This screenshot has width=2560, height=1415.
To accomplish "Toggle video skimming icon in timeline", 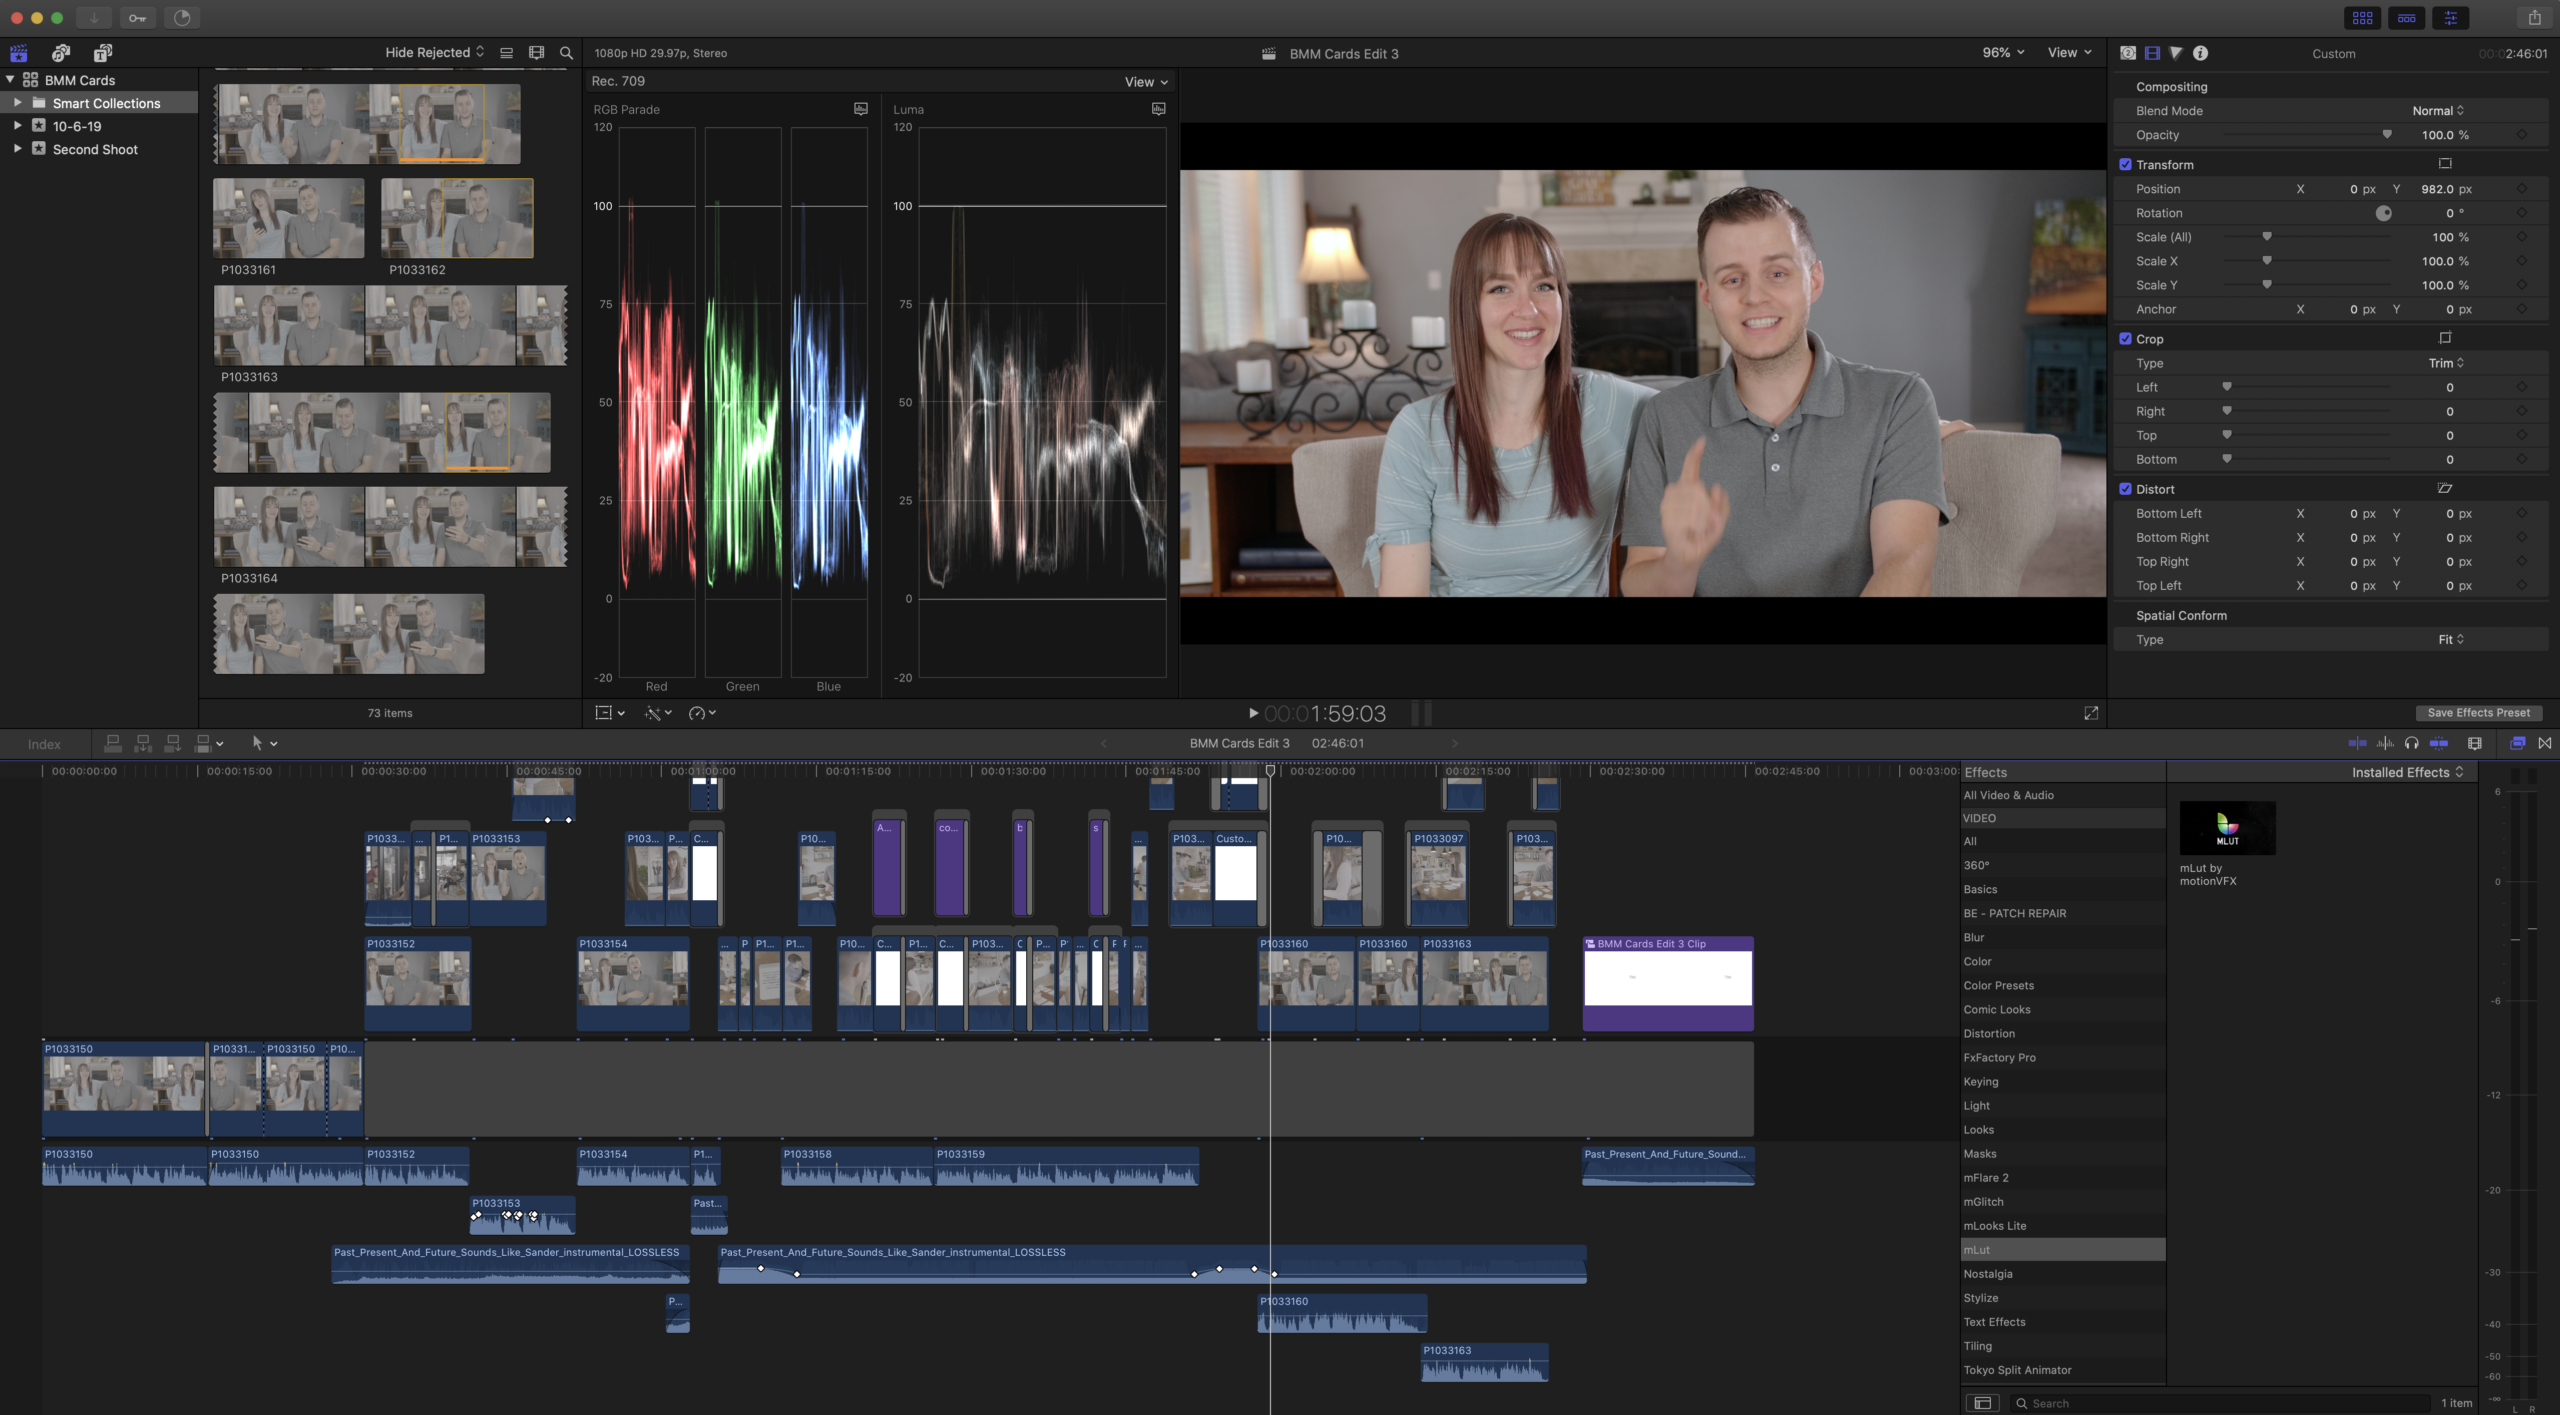I will [x=2357, y=743].
